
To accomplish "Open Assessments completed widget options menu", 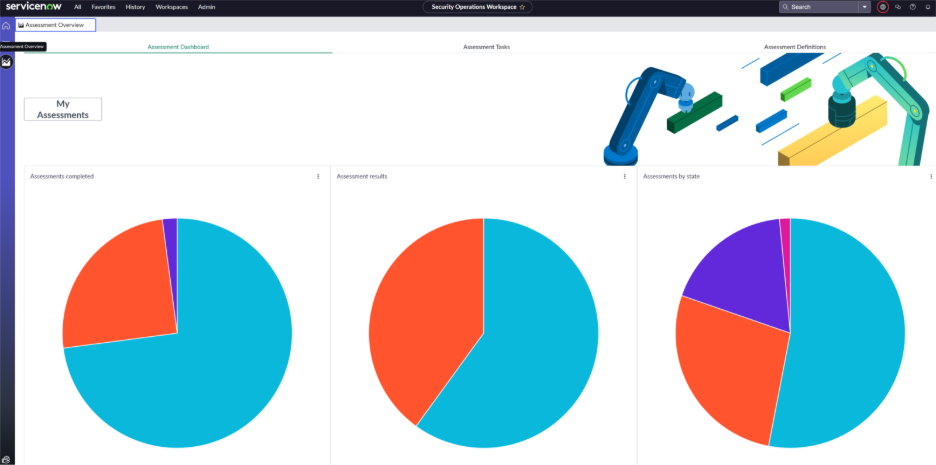I will [x=318, y=177].
